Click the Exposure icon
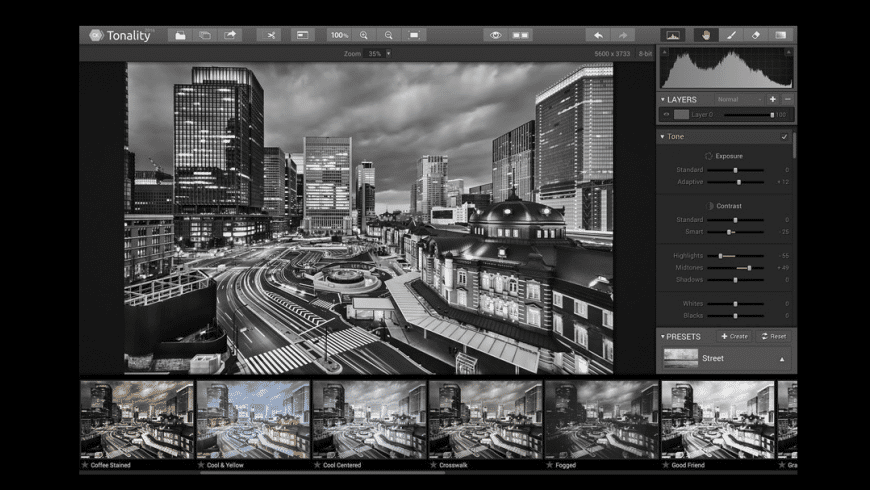The image size is (870, 490). click(x=709, y=156)
